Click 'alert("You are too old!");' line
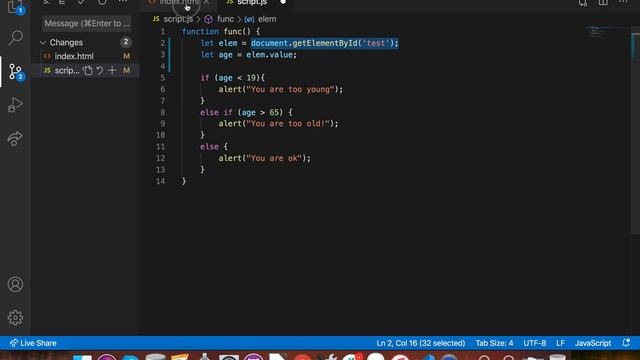The width and height of the screenshot is (640, 360). click(278, 123)
